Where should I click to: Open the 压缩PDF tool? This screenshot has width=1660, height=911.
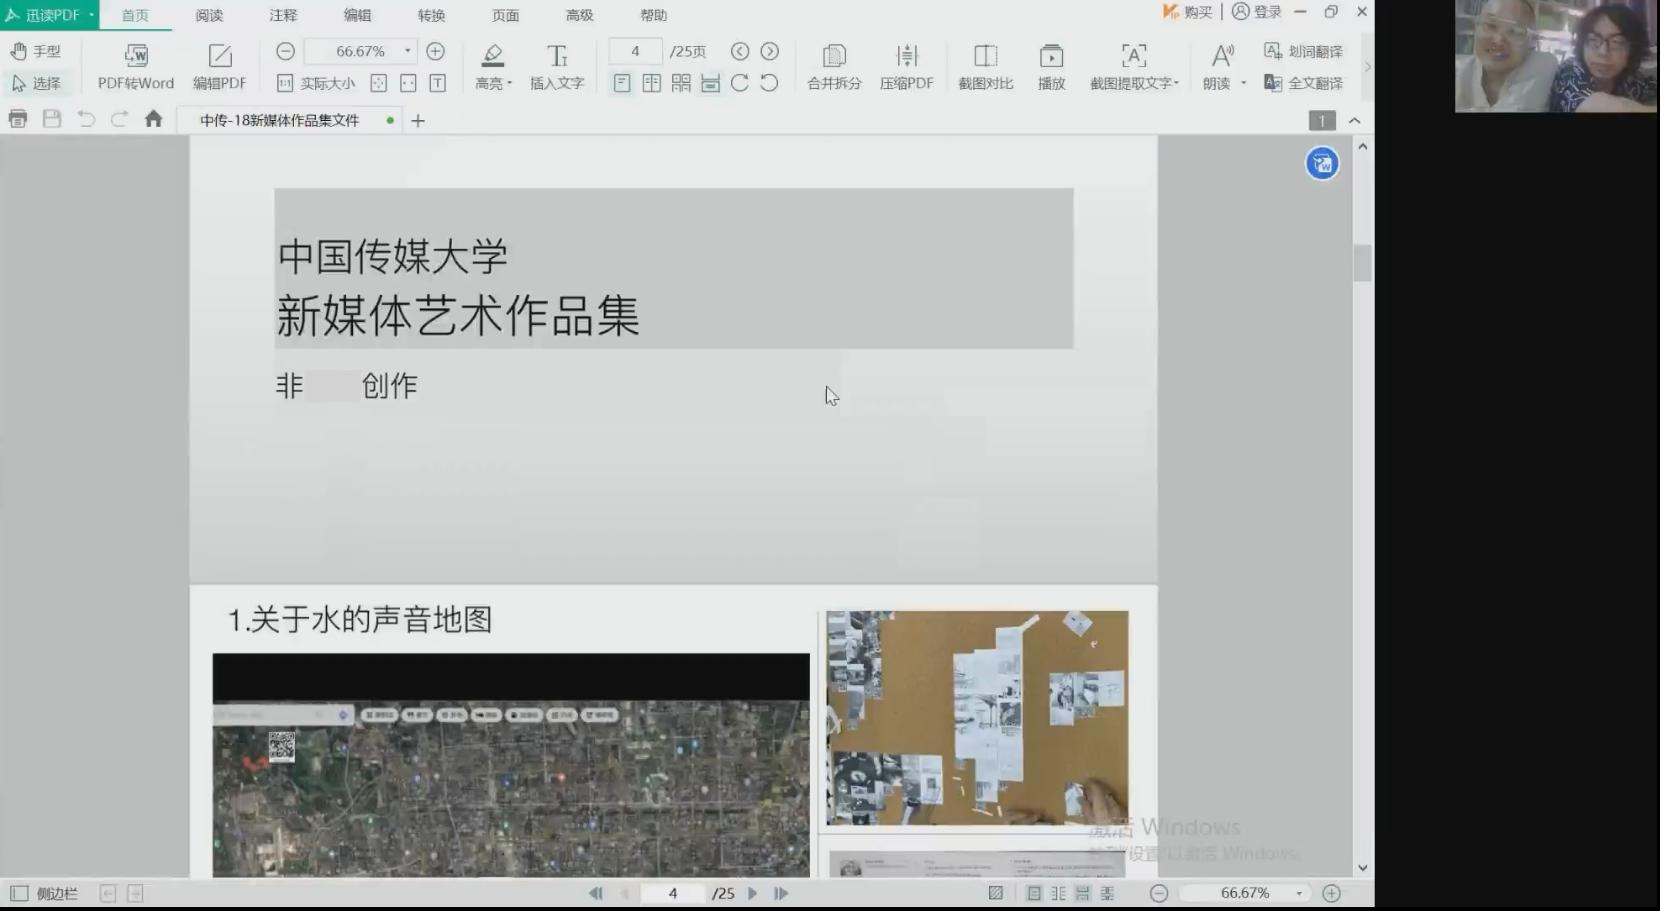pyautogui.click(x=906, y=65)
